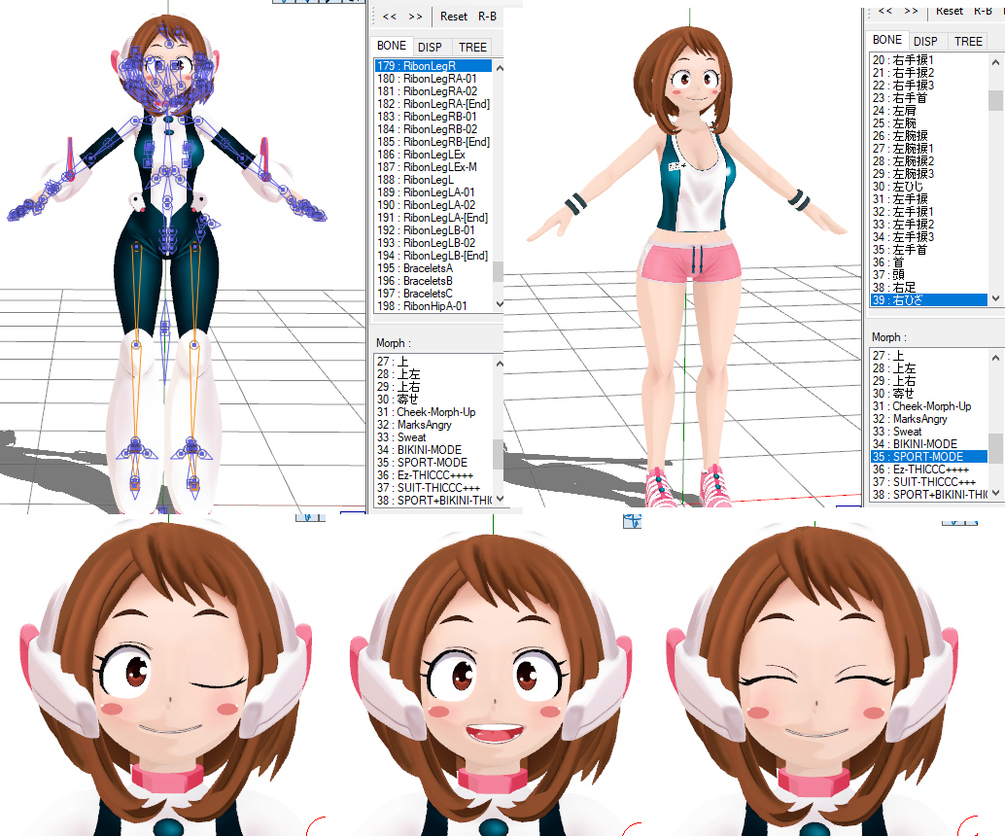1005x836 pixels.
Task: Select bone 182 : RibonLegRA-[End]
Action: pos(433,104)
